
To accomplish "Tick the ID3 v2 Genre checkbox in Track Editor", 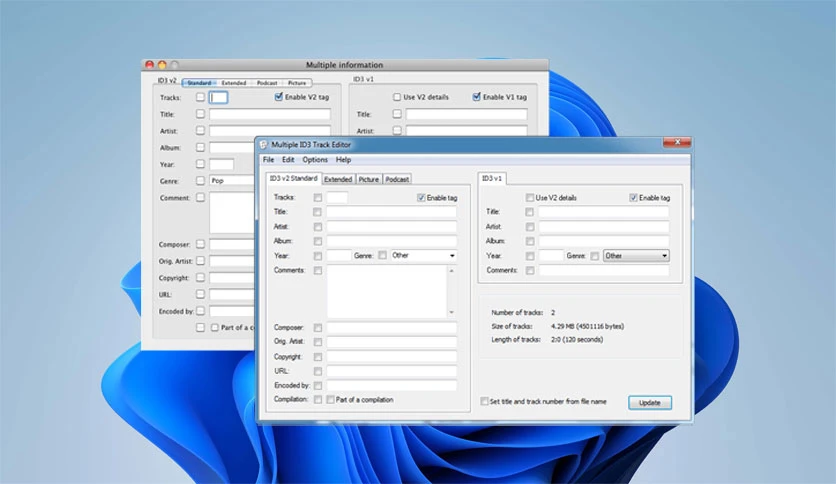I will click(x=382, y=255).
